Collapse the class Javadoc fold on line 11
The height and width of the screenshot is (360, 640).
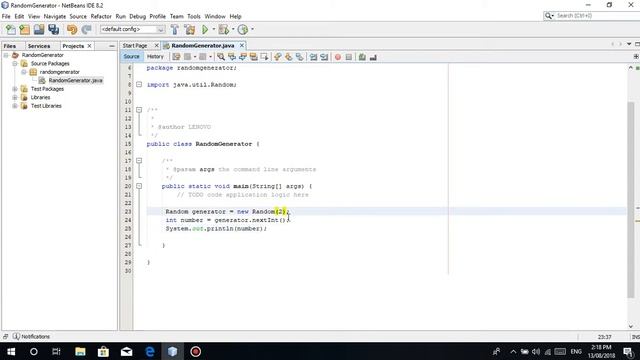[x=139, y=110]
